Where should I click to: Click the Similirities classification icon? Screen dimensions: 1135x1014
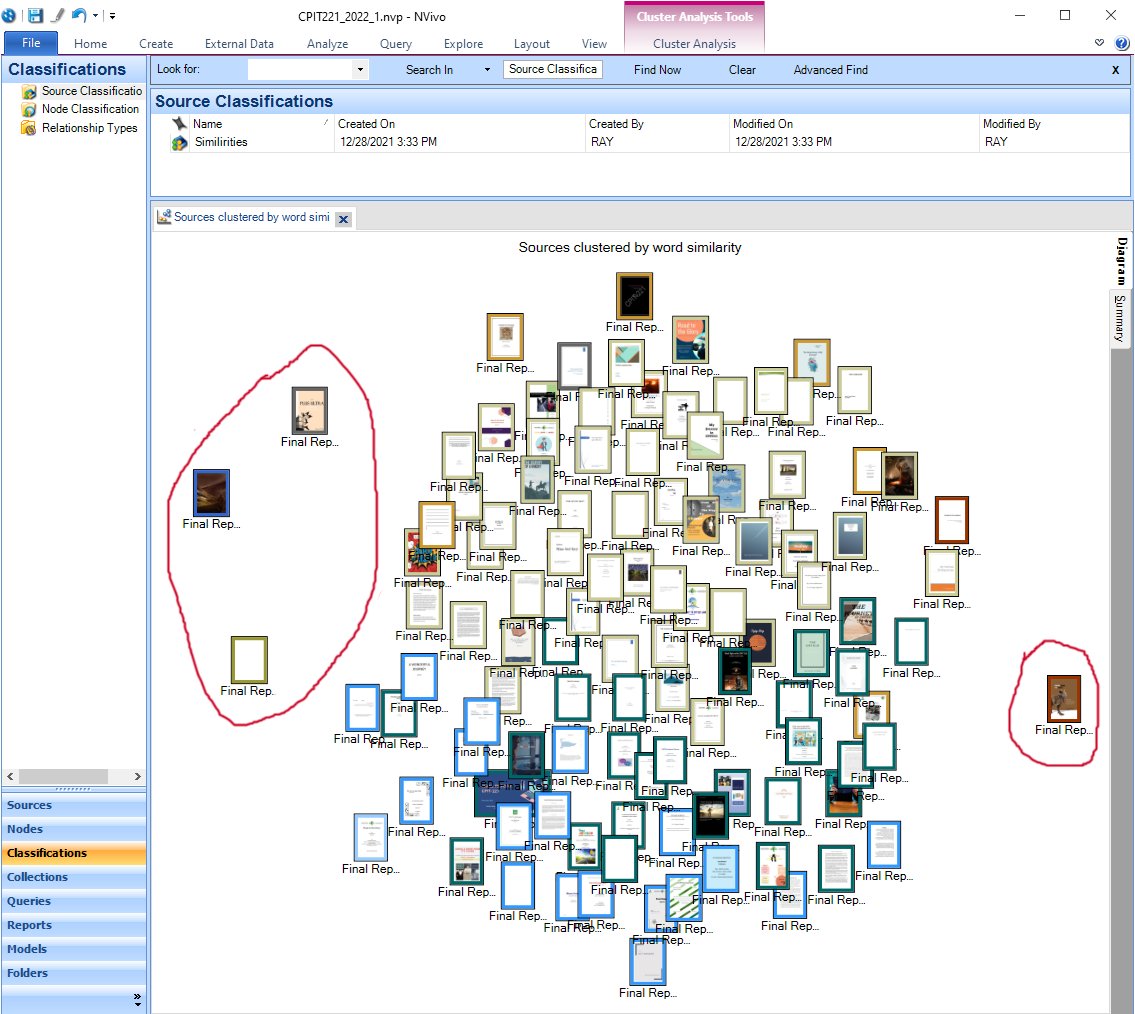(x=180, y=143)
